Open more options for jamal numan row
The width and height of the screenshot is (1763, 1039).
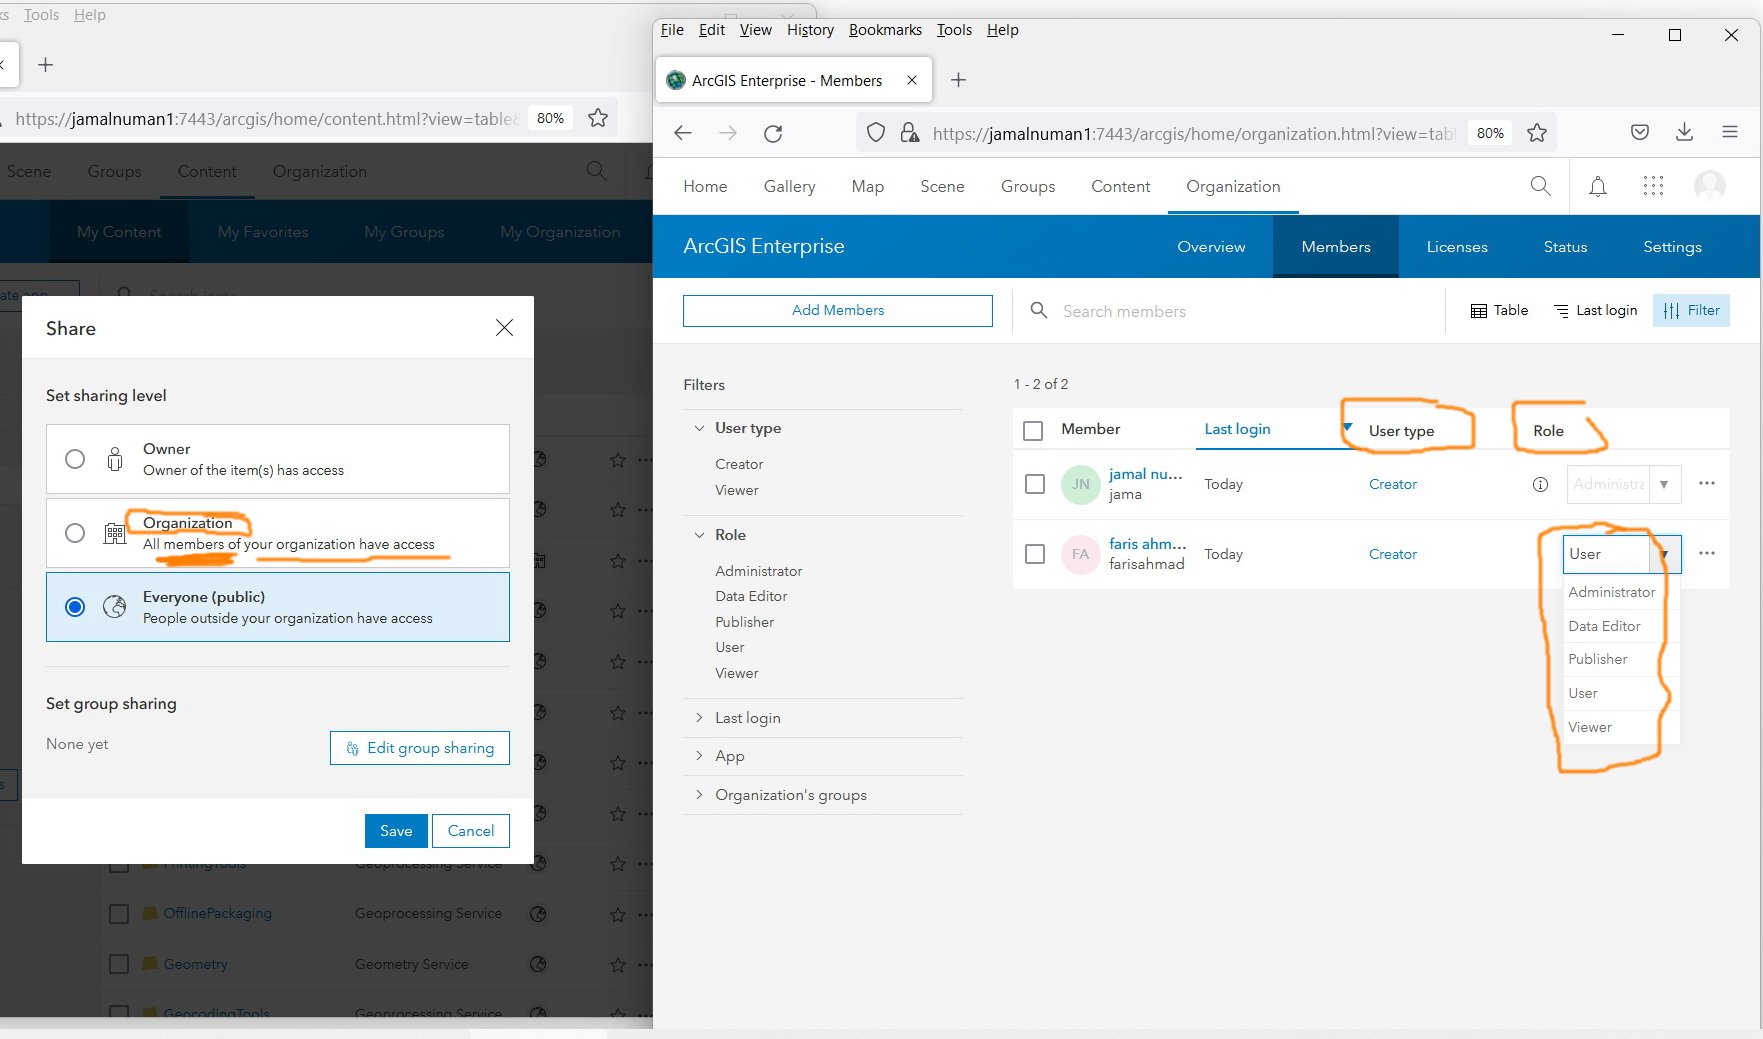point(1707,484)
